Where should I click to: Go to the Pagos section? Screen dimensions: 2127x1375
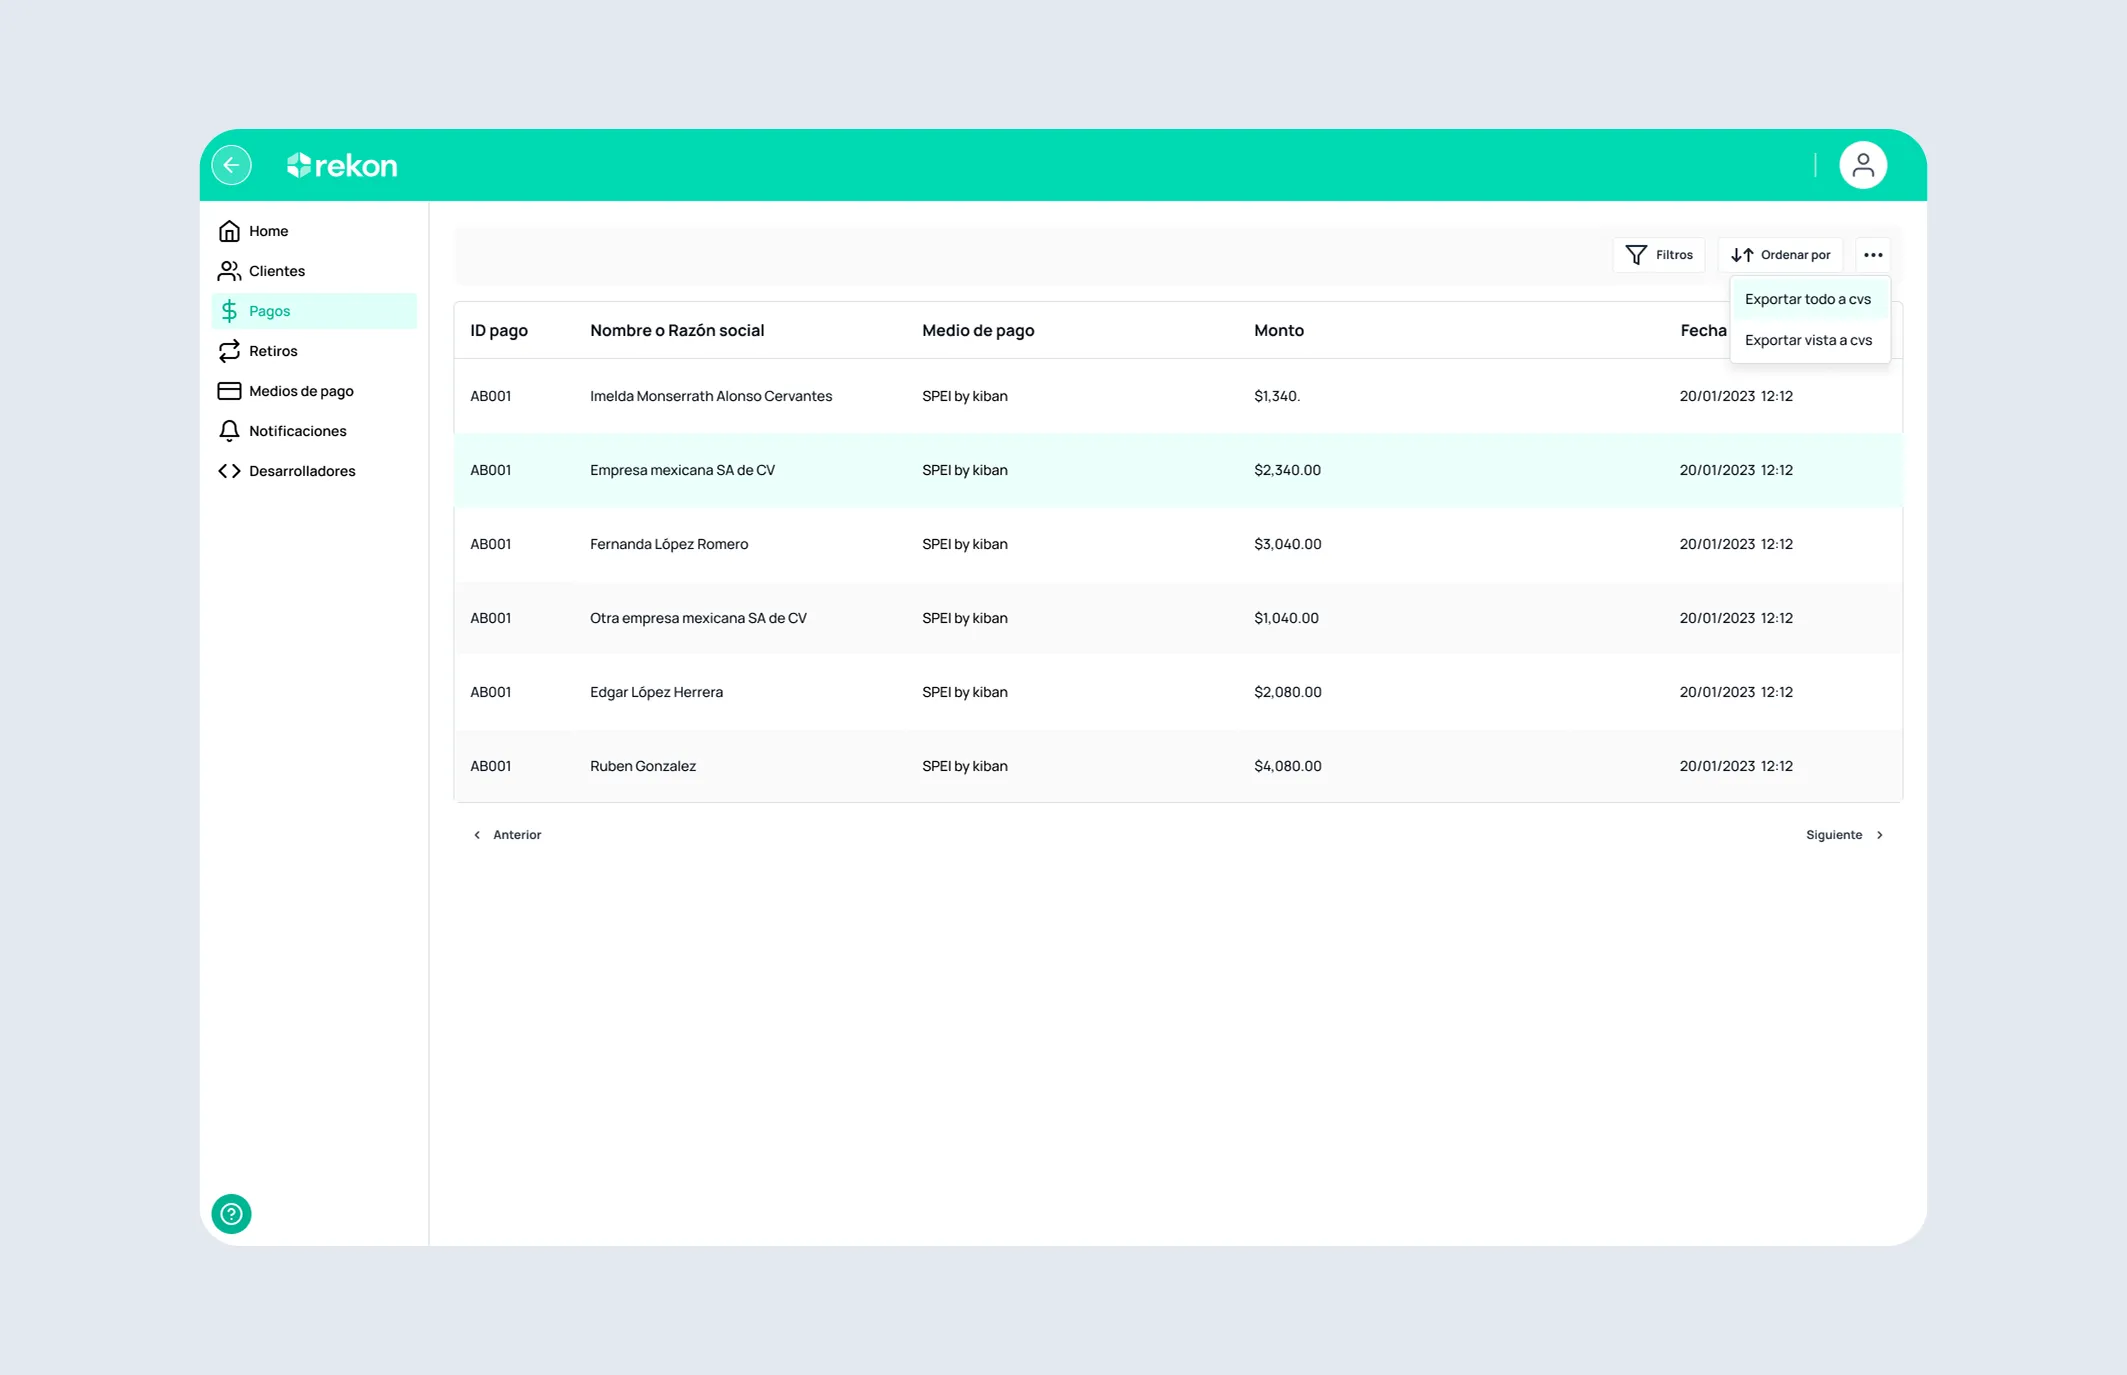[x=314, y=311]
